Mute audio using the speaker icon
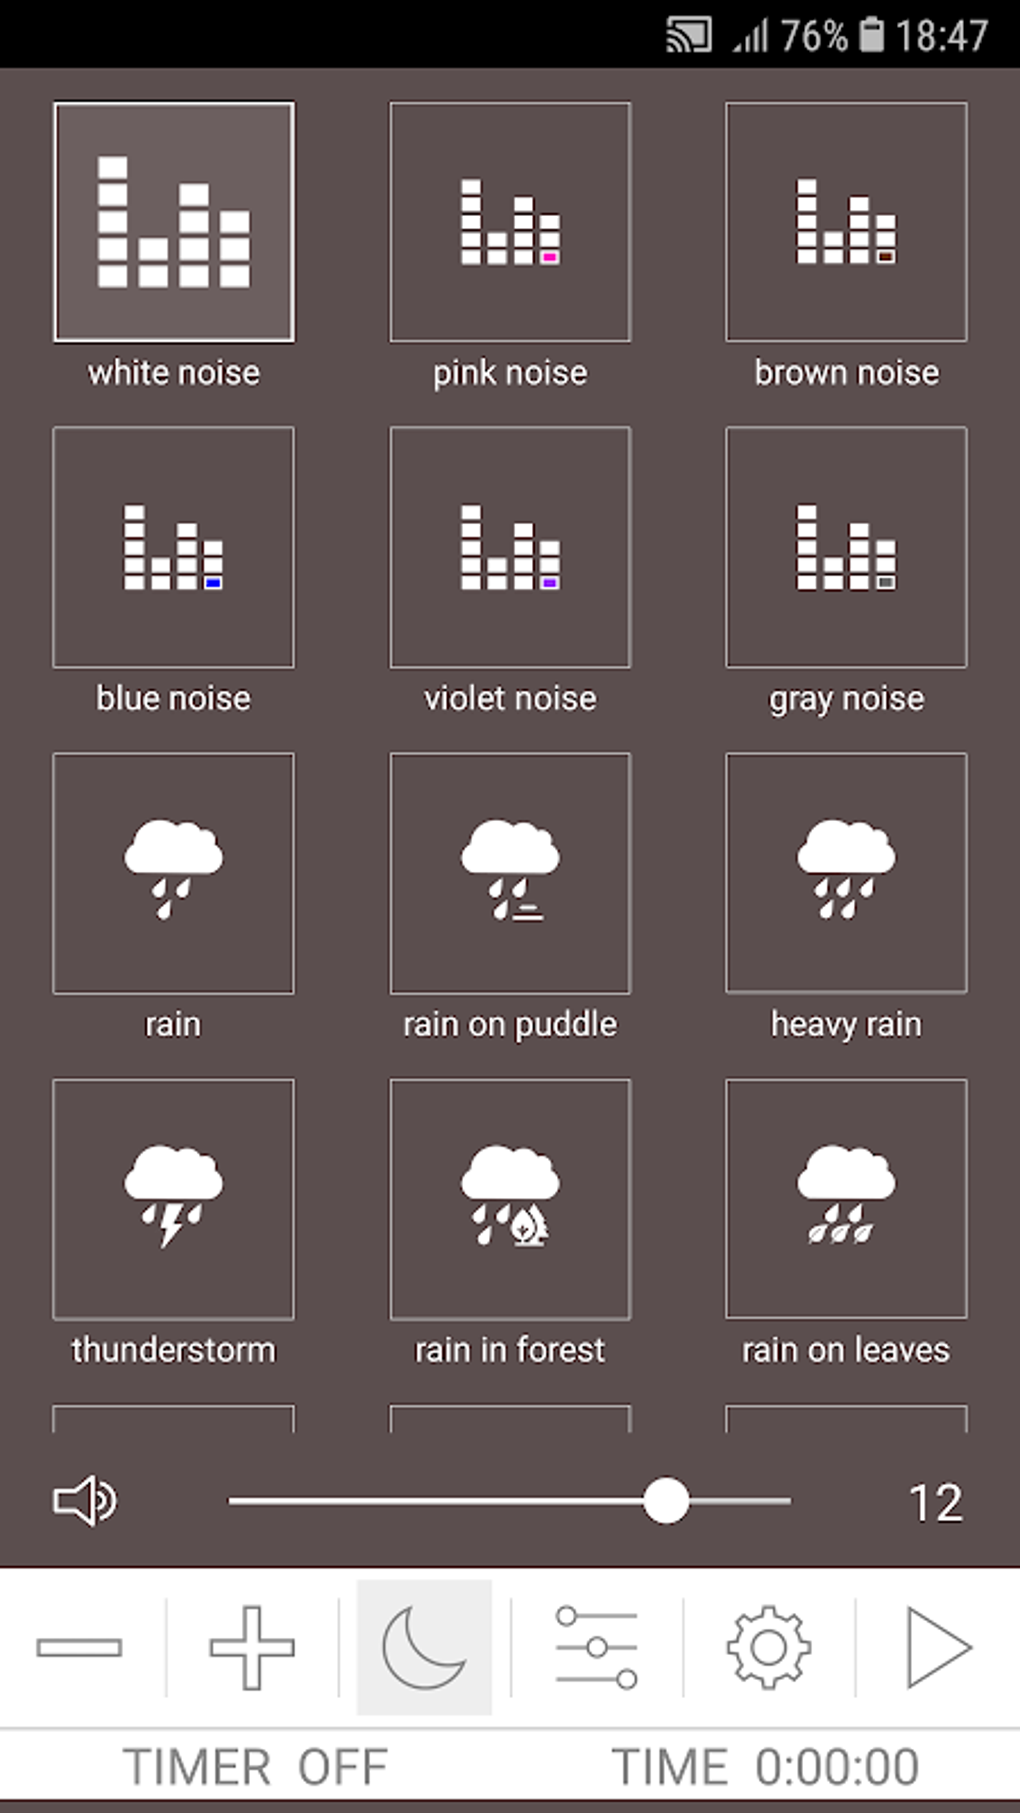Screen dimensions: 1020x1813 click(x=85, y=1499)
